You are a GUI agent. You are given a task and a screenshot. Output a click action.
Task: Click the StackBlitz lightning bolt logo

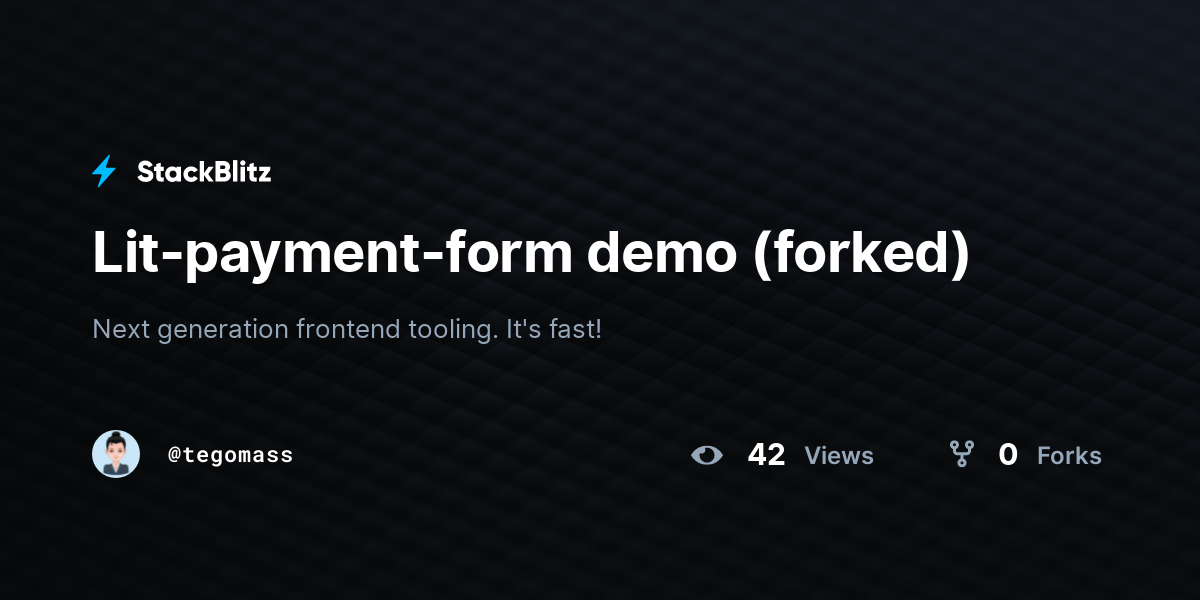(x=104, y=172)
